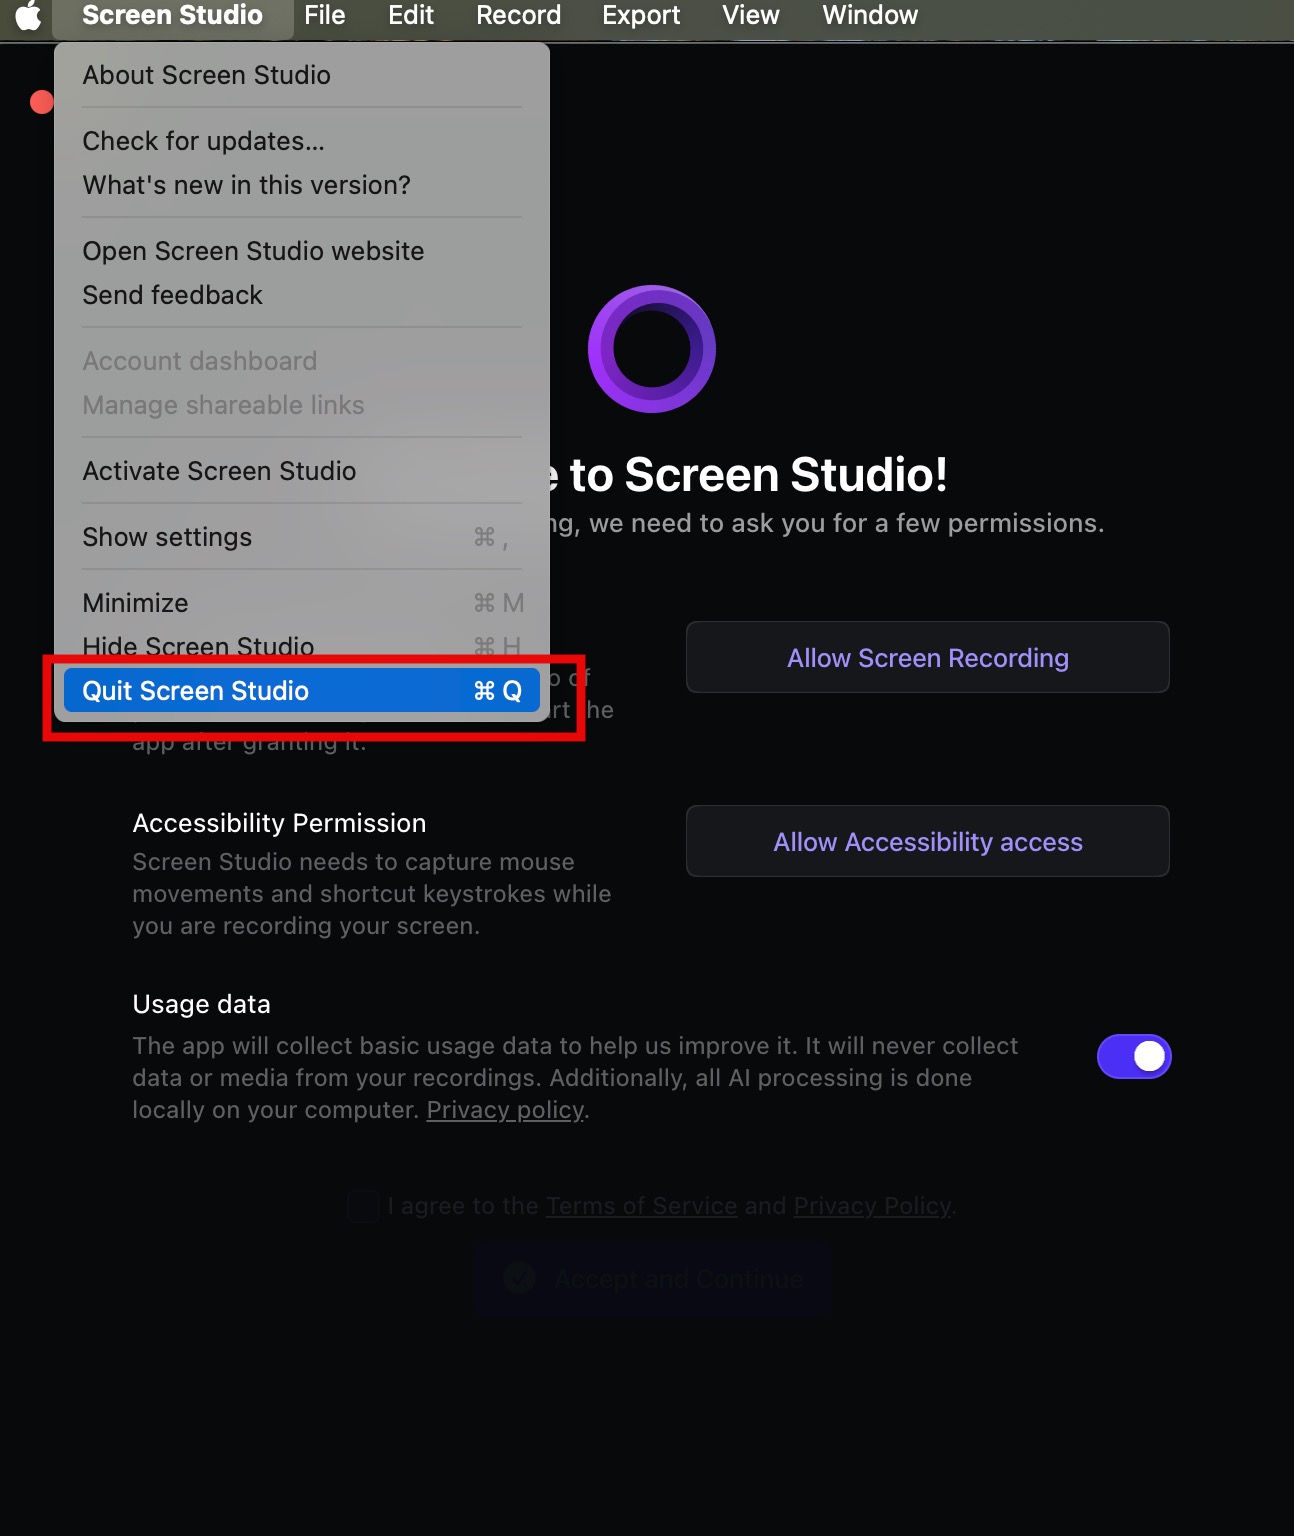The image size is (1294, 1536).
Task: Click Send feedback in the menu
Action: click(x=173, y=295)
